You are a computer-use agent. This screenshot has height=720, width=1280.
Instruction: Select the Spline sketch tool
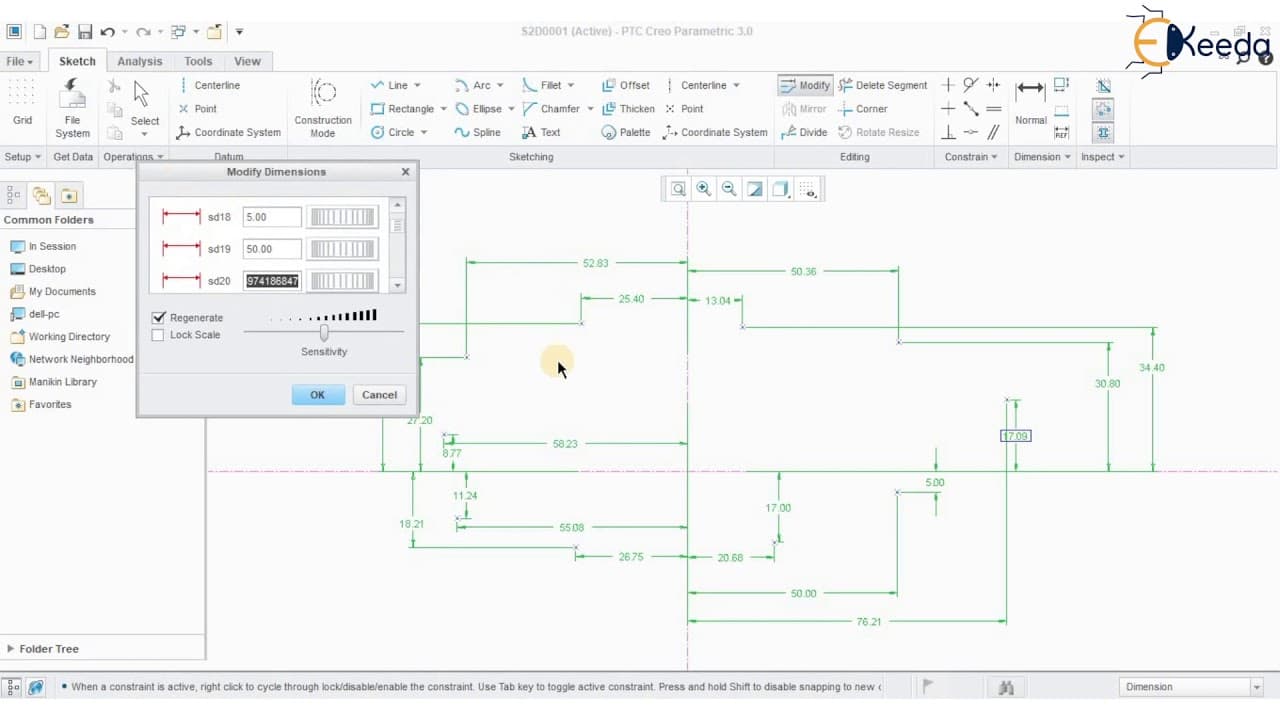pos(477,132)
